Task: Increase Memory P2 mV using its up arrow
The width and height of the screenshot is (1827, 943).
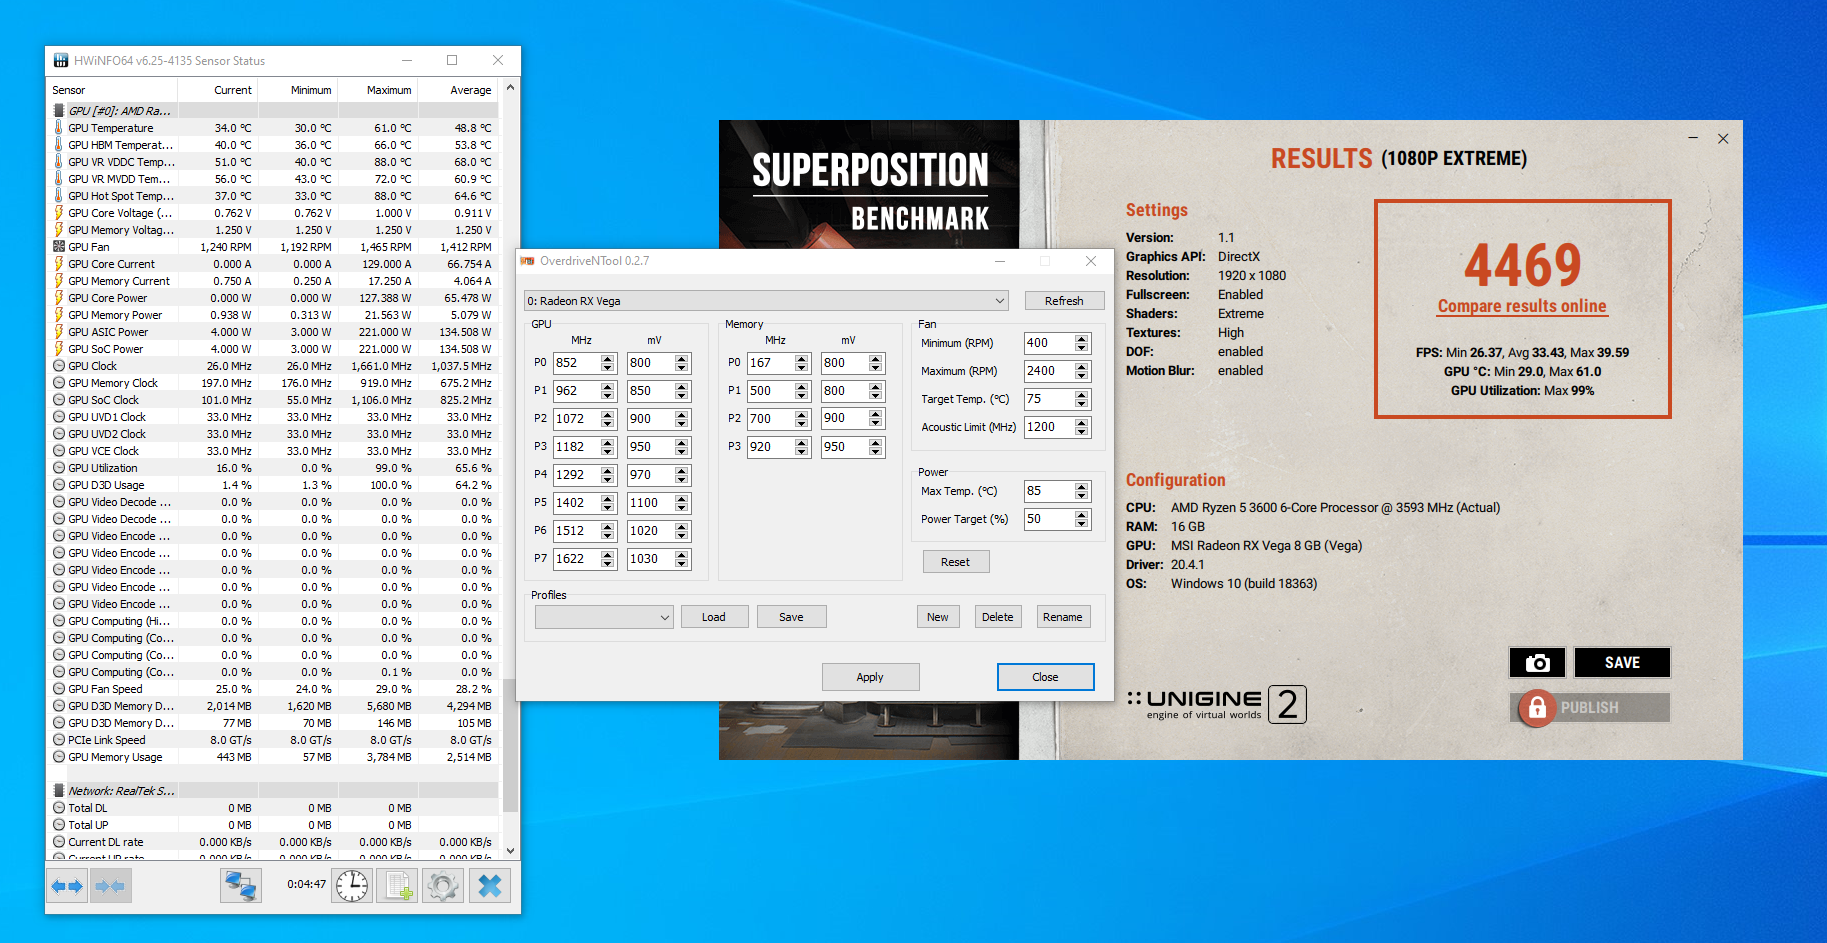Action: click(x=876, y=414)
